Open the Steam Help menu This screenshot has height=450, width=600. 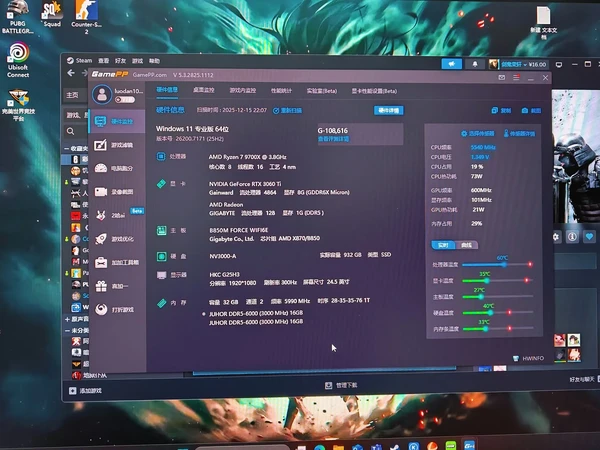click(x=154, y=61)
